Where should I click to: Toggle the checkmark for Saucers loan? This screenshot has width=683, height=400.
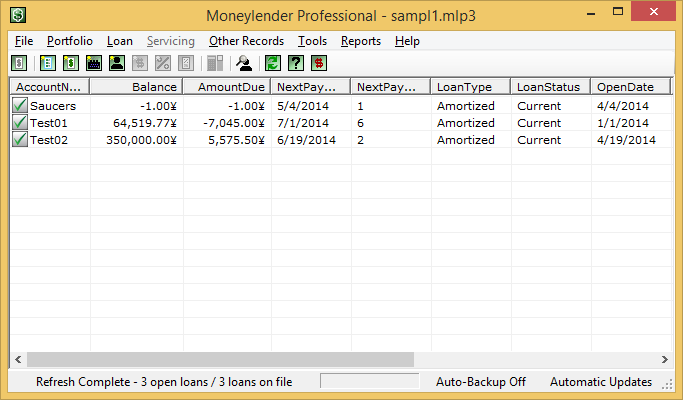pos(20,105)
